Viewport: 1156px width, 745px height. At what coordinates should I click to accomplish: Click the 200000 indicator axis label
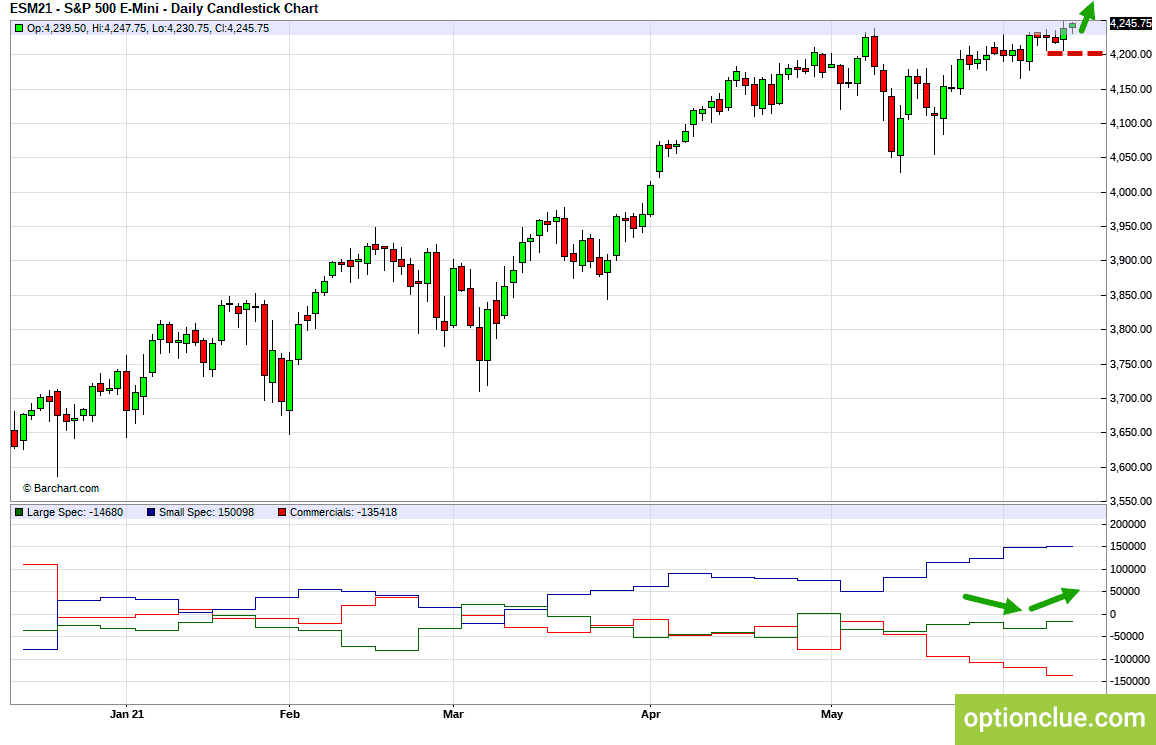tap(1128, 524)
